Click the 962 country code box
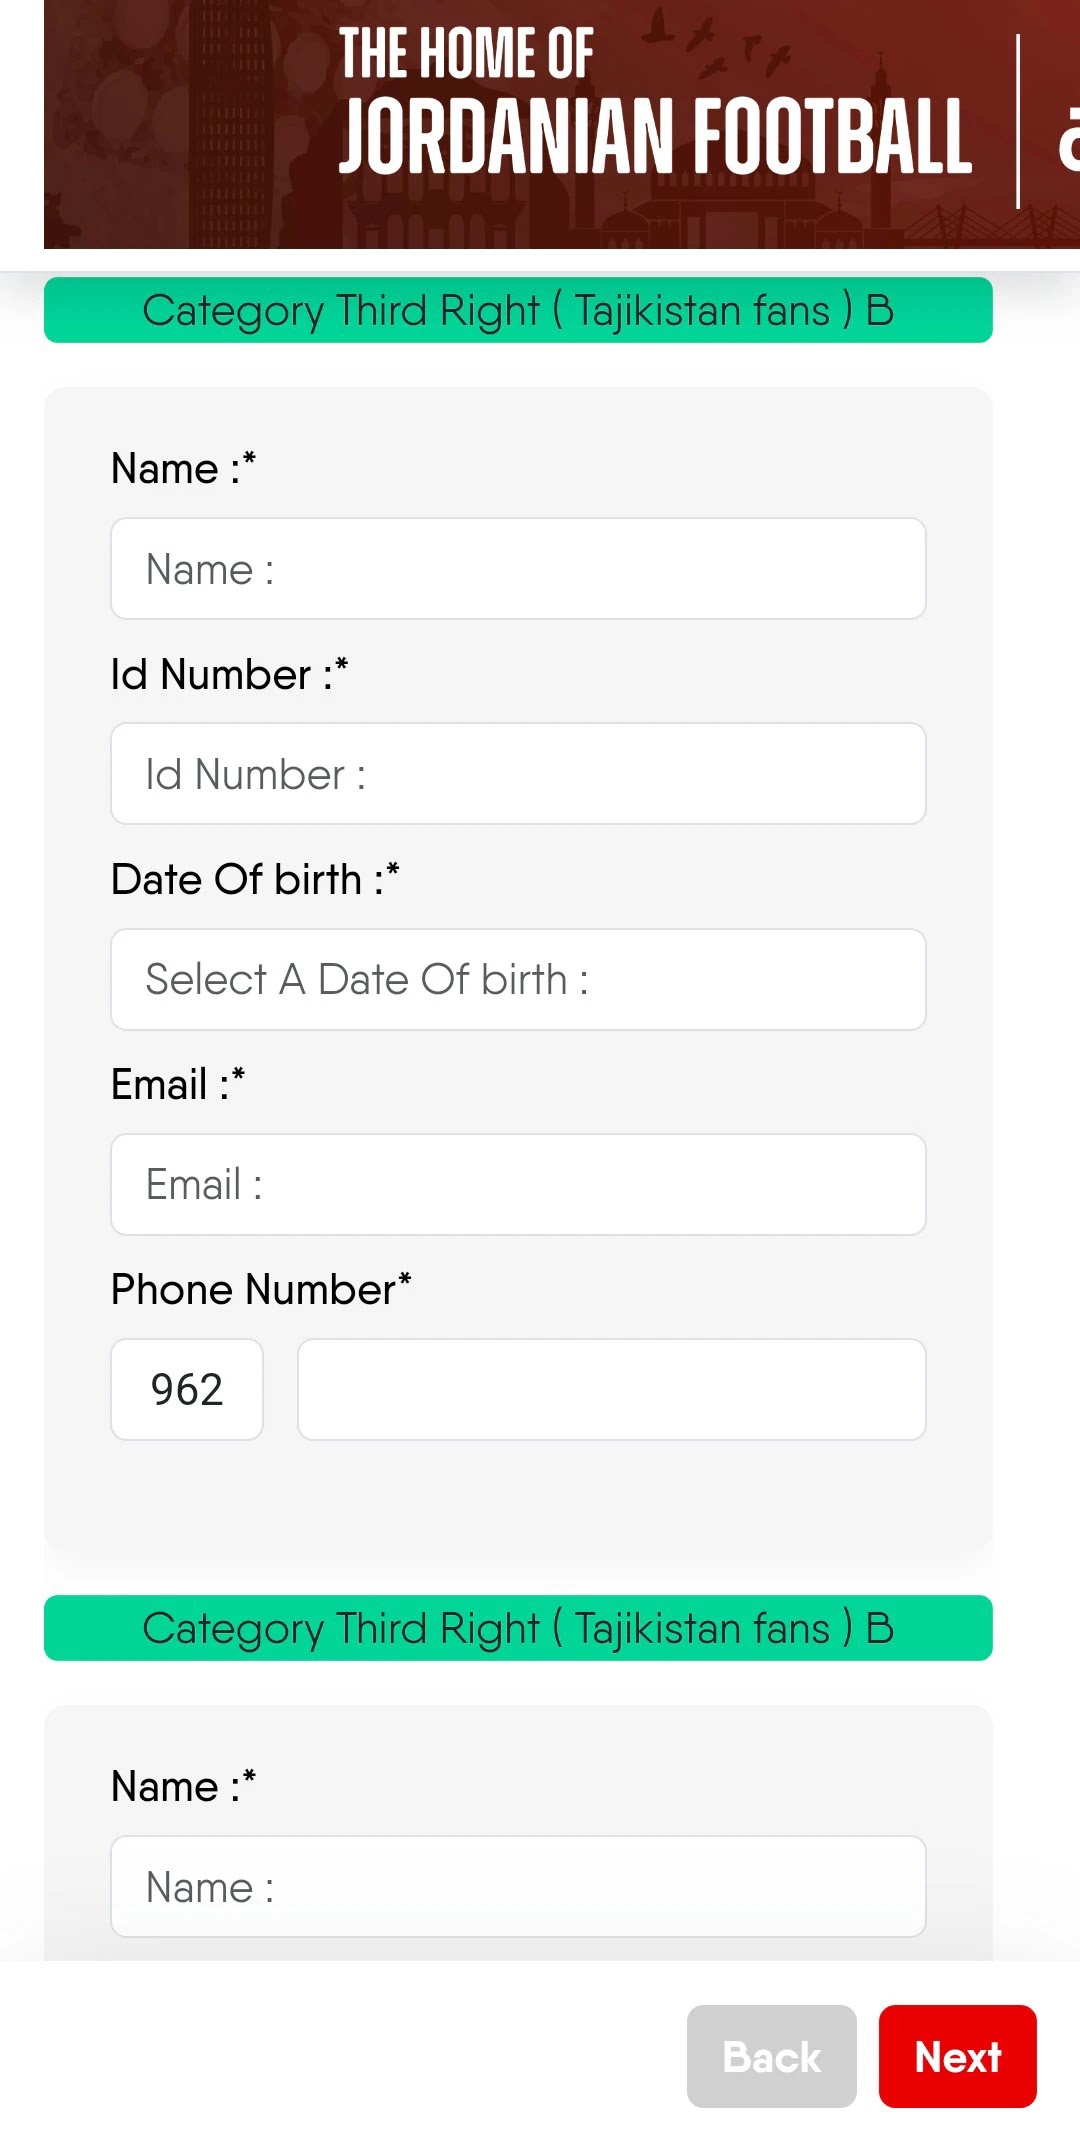Image resolution: width=1080 pixels, height=2133 pixels. 187,1389
